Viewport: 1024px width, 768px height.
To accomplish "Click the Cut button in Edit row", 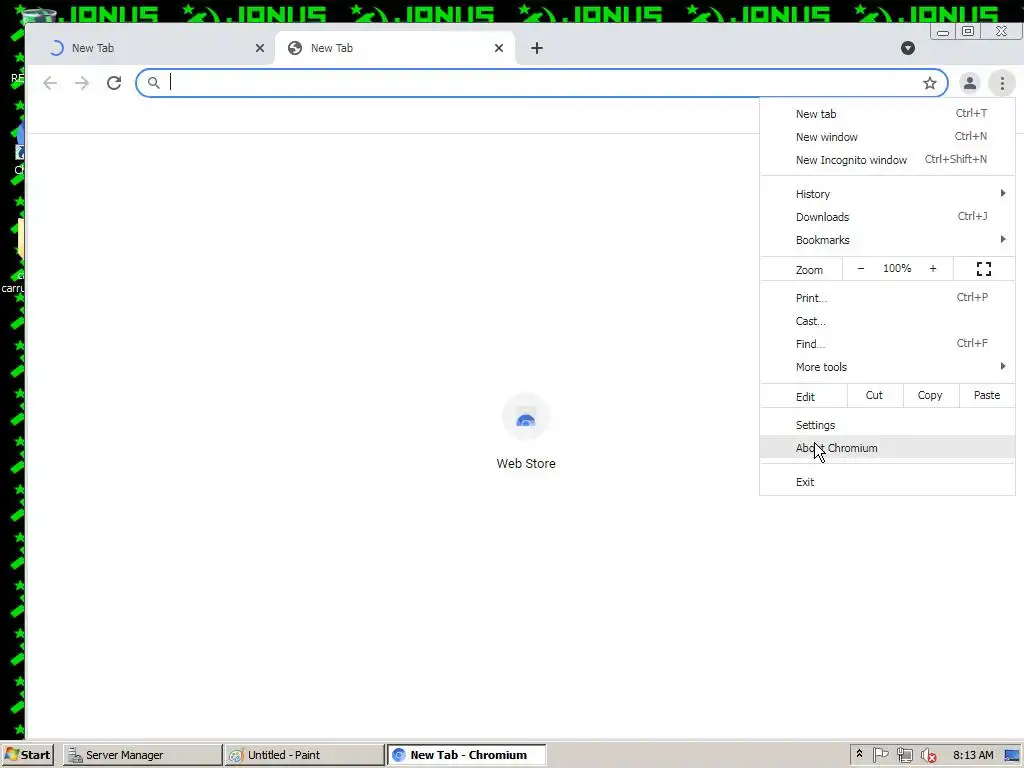I will [x=874, y=395].
